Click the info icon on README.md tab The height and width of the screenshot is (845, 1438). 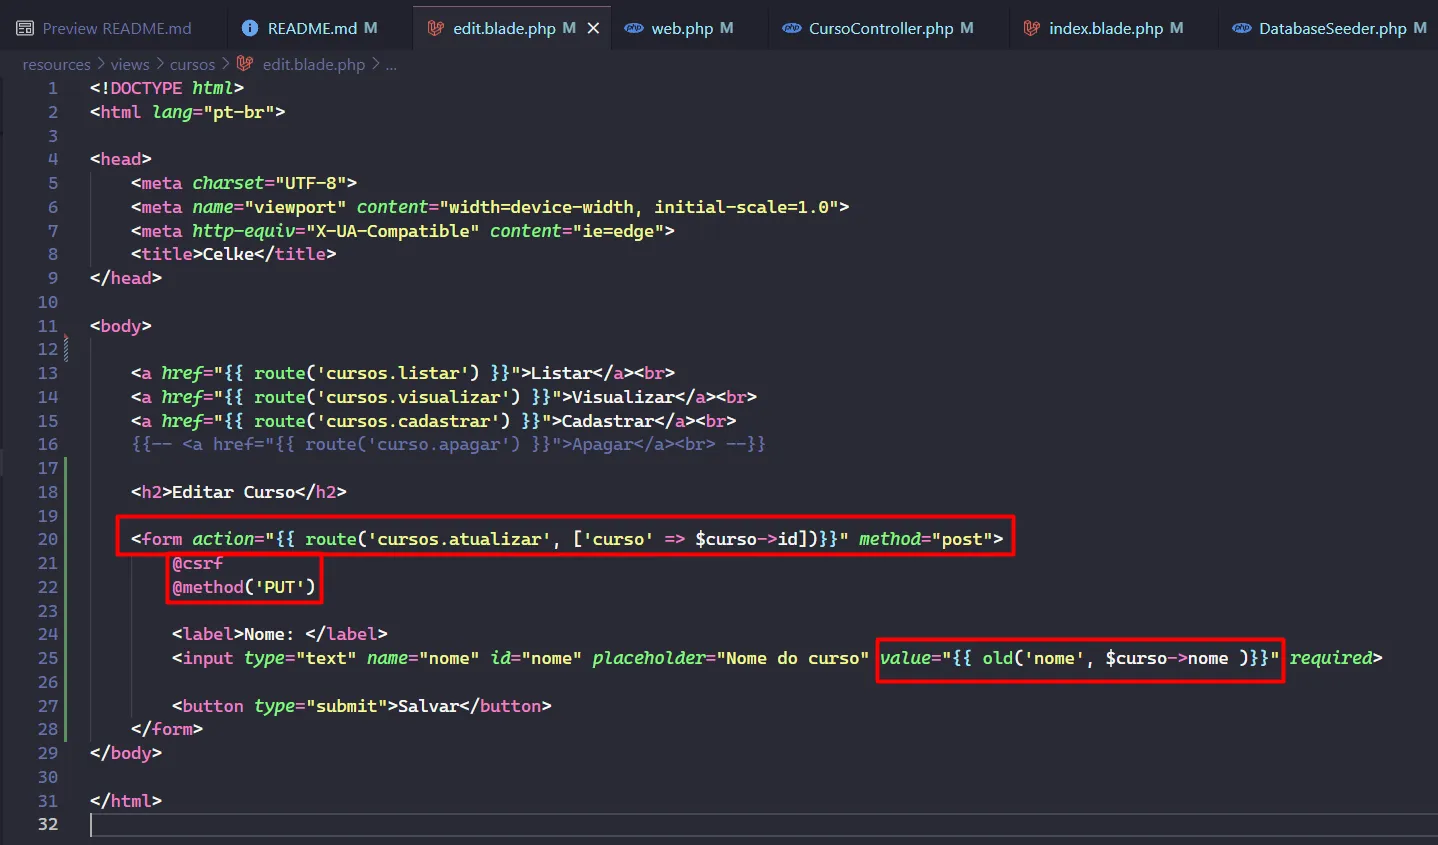(250, 28)
